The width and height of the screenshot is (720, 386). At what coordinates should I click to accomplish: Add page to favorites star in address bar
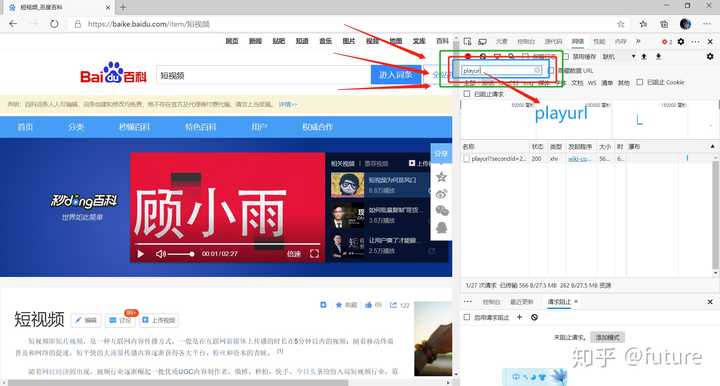(x=621, y=24)
